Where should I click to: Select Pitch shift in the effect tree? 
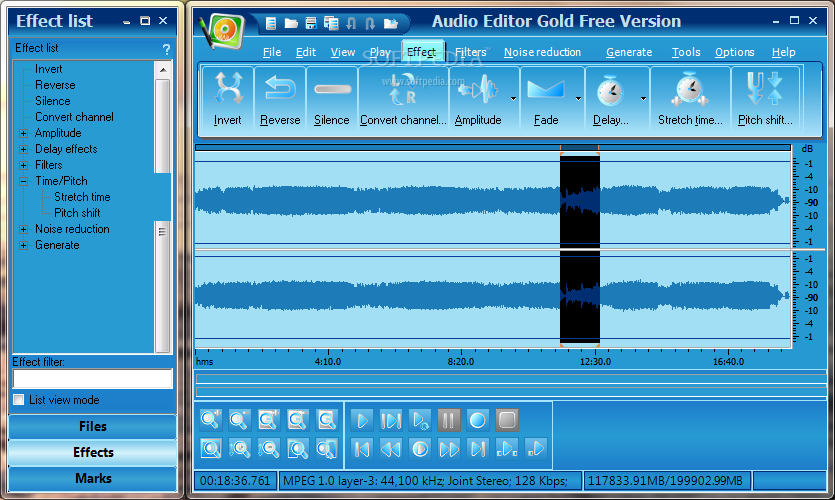pyautogui.click(x=77, y=213)
